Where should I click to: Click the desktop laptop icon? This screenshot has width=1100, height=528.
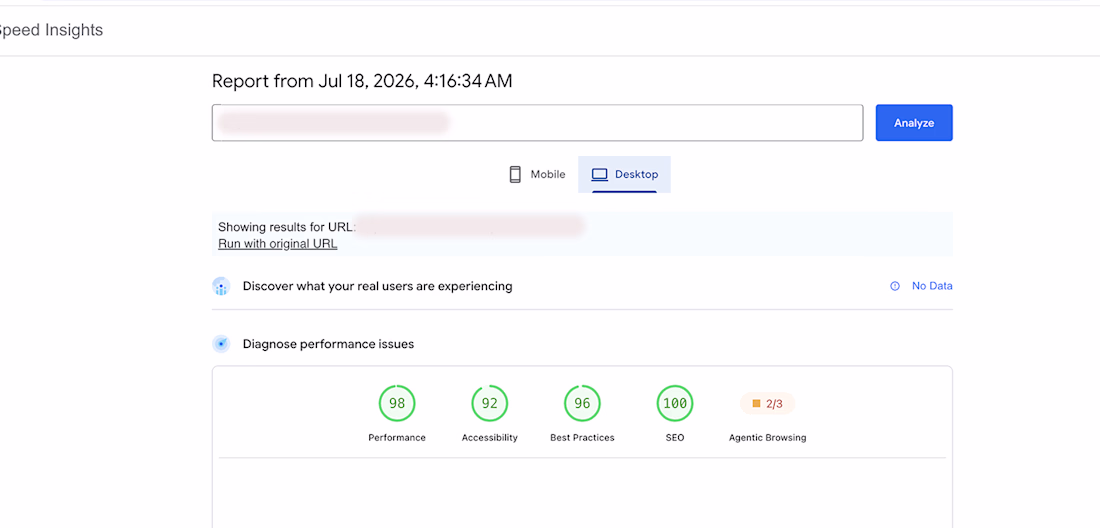tap(599, 175)
